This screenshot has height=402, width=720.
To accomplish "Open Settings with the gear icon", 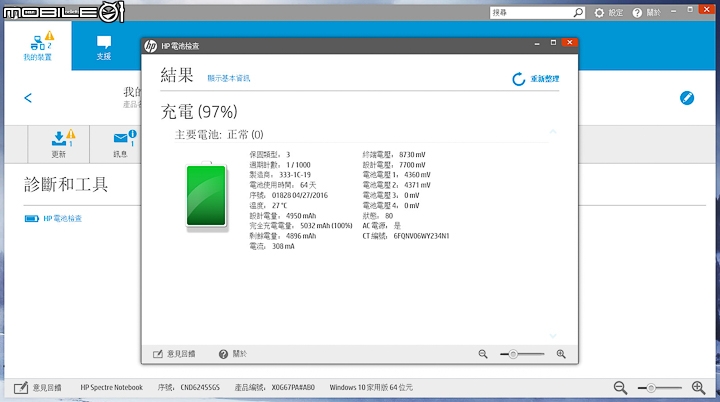I will (599, 13).
